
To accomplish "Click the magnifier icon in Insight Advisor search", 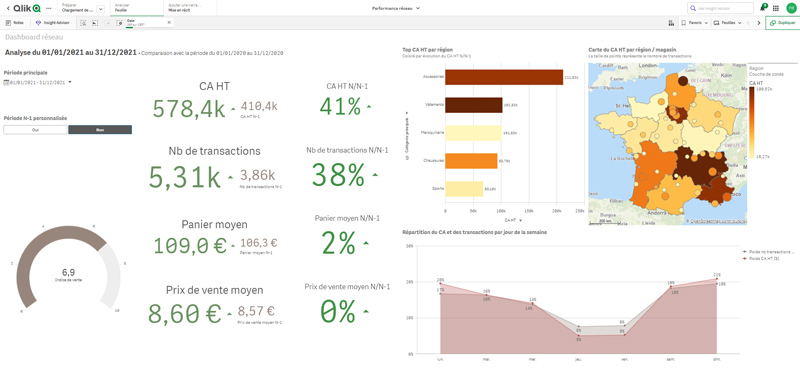I will 693,8.
